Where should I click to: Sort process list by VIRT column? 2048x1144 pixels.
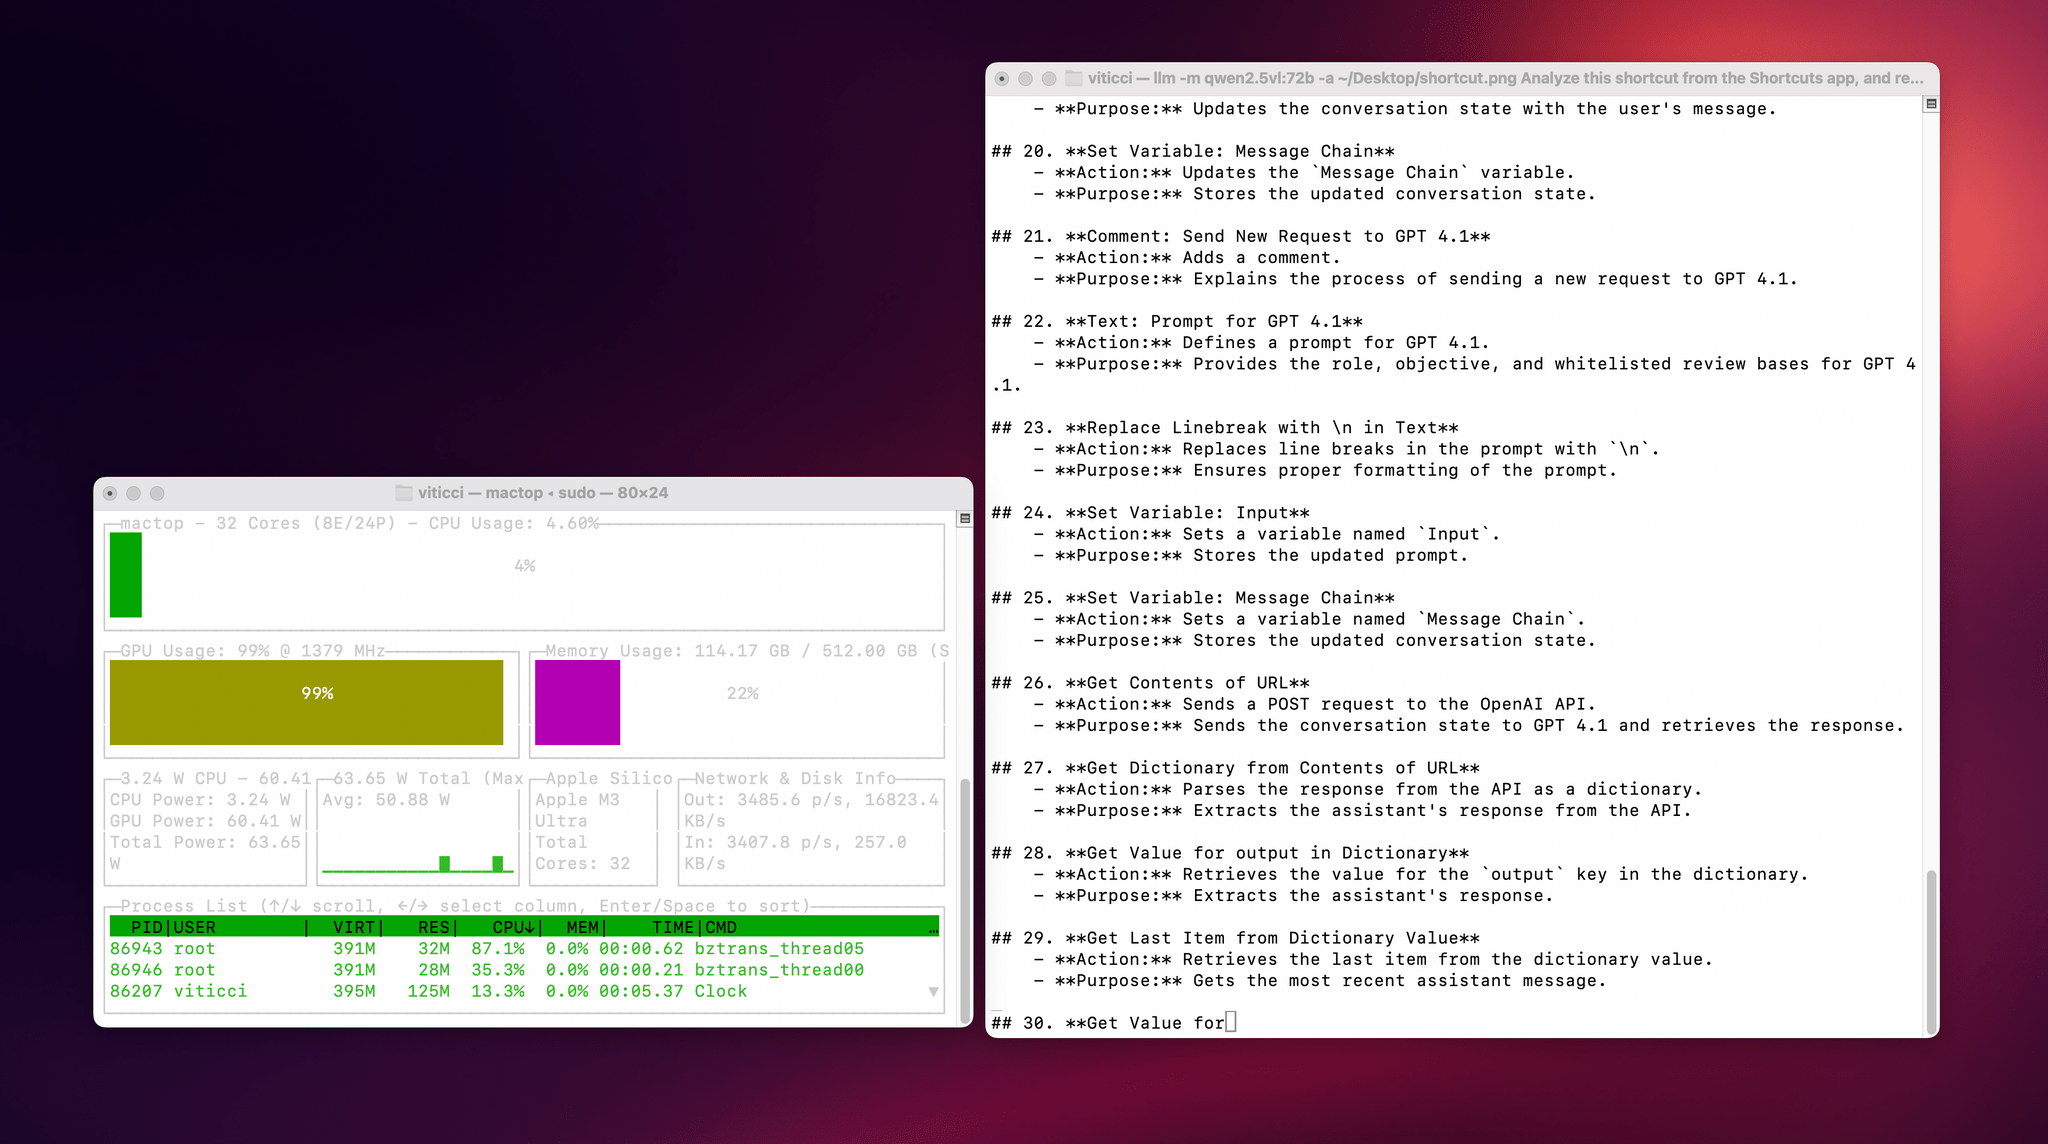(x=355, y=927)
